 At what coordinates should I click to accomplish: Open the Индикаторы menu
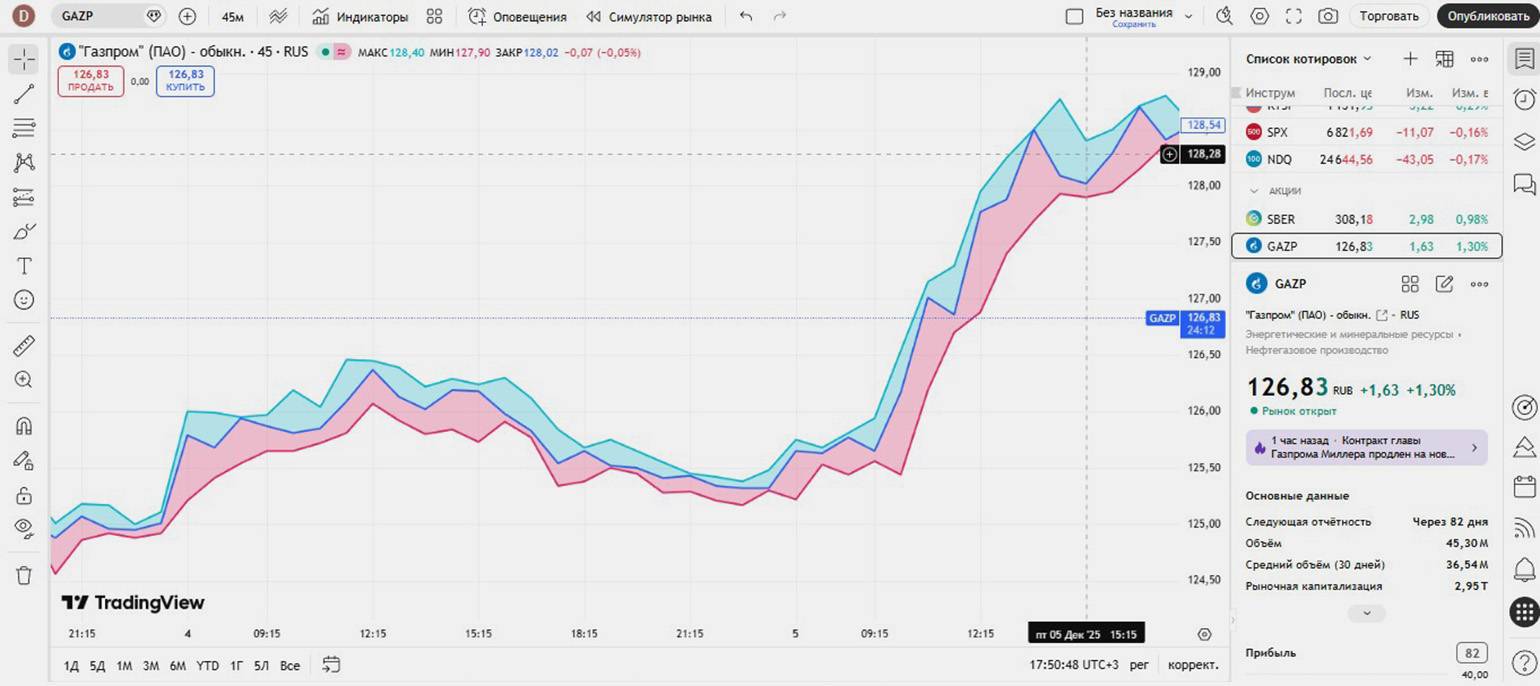[360, 16]
